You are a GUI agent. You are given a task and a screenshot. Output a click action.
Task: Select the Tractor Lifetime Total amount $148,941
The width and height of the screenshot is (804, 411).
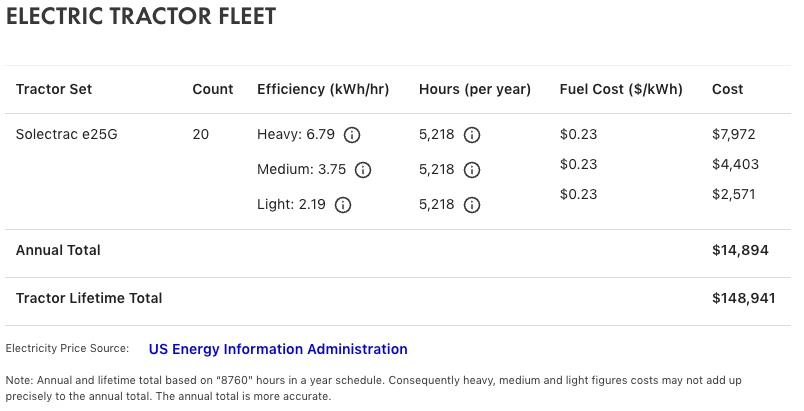tap(744, 298)
